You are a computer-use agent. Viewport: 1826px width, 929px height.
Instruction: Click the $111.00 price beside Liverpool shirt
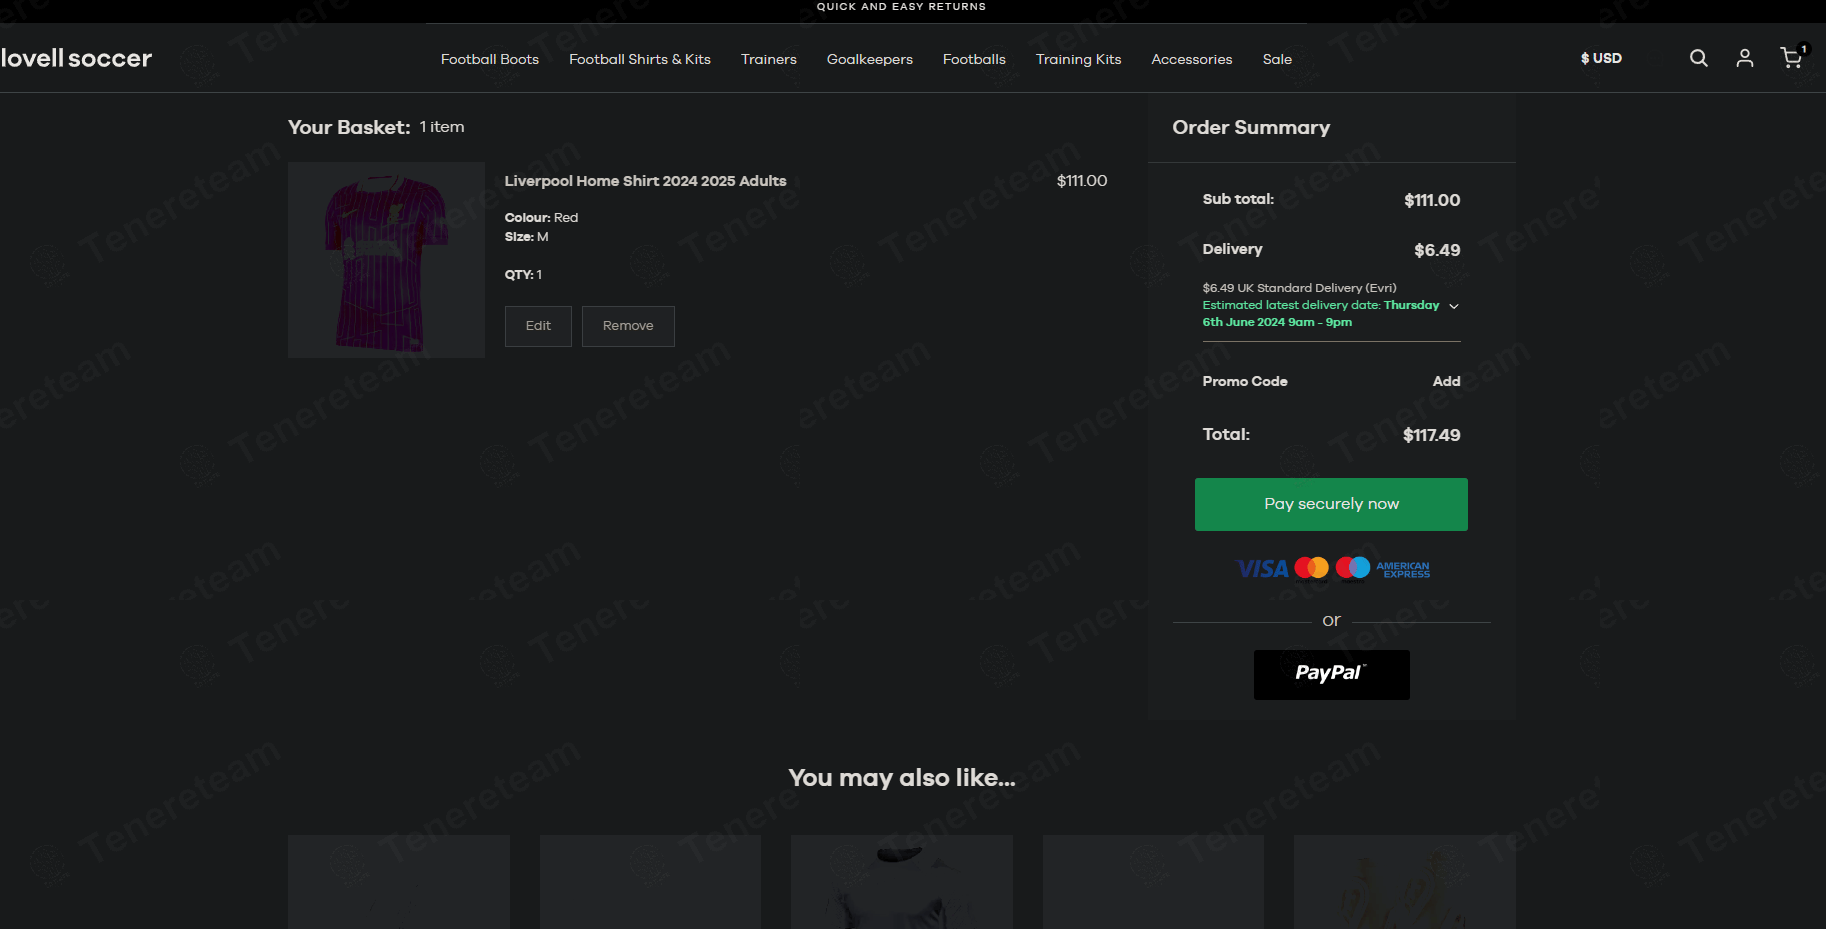coord(1082,181)
